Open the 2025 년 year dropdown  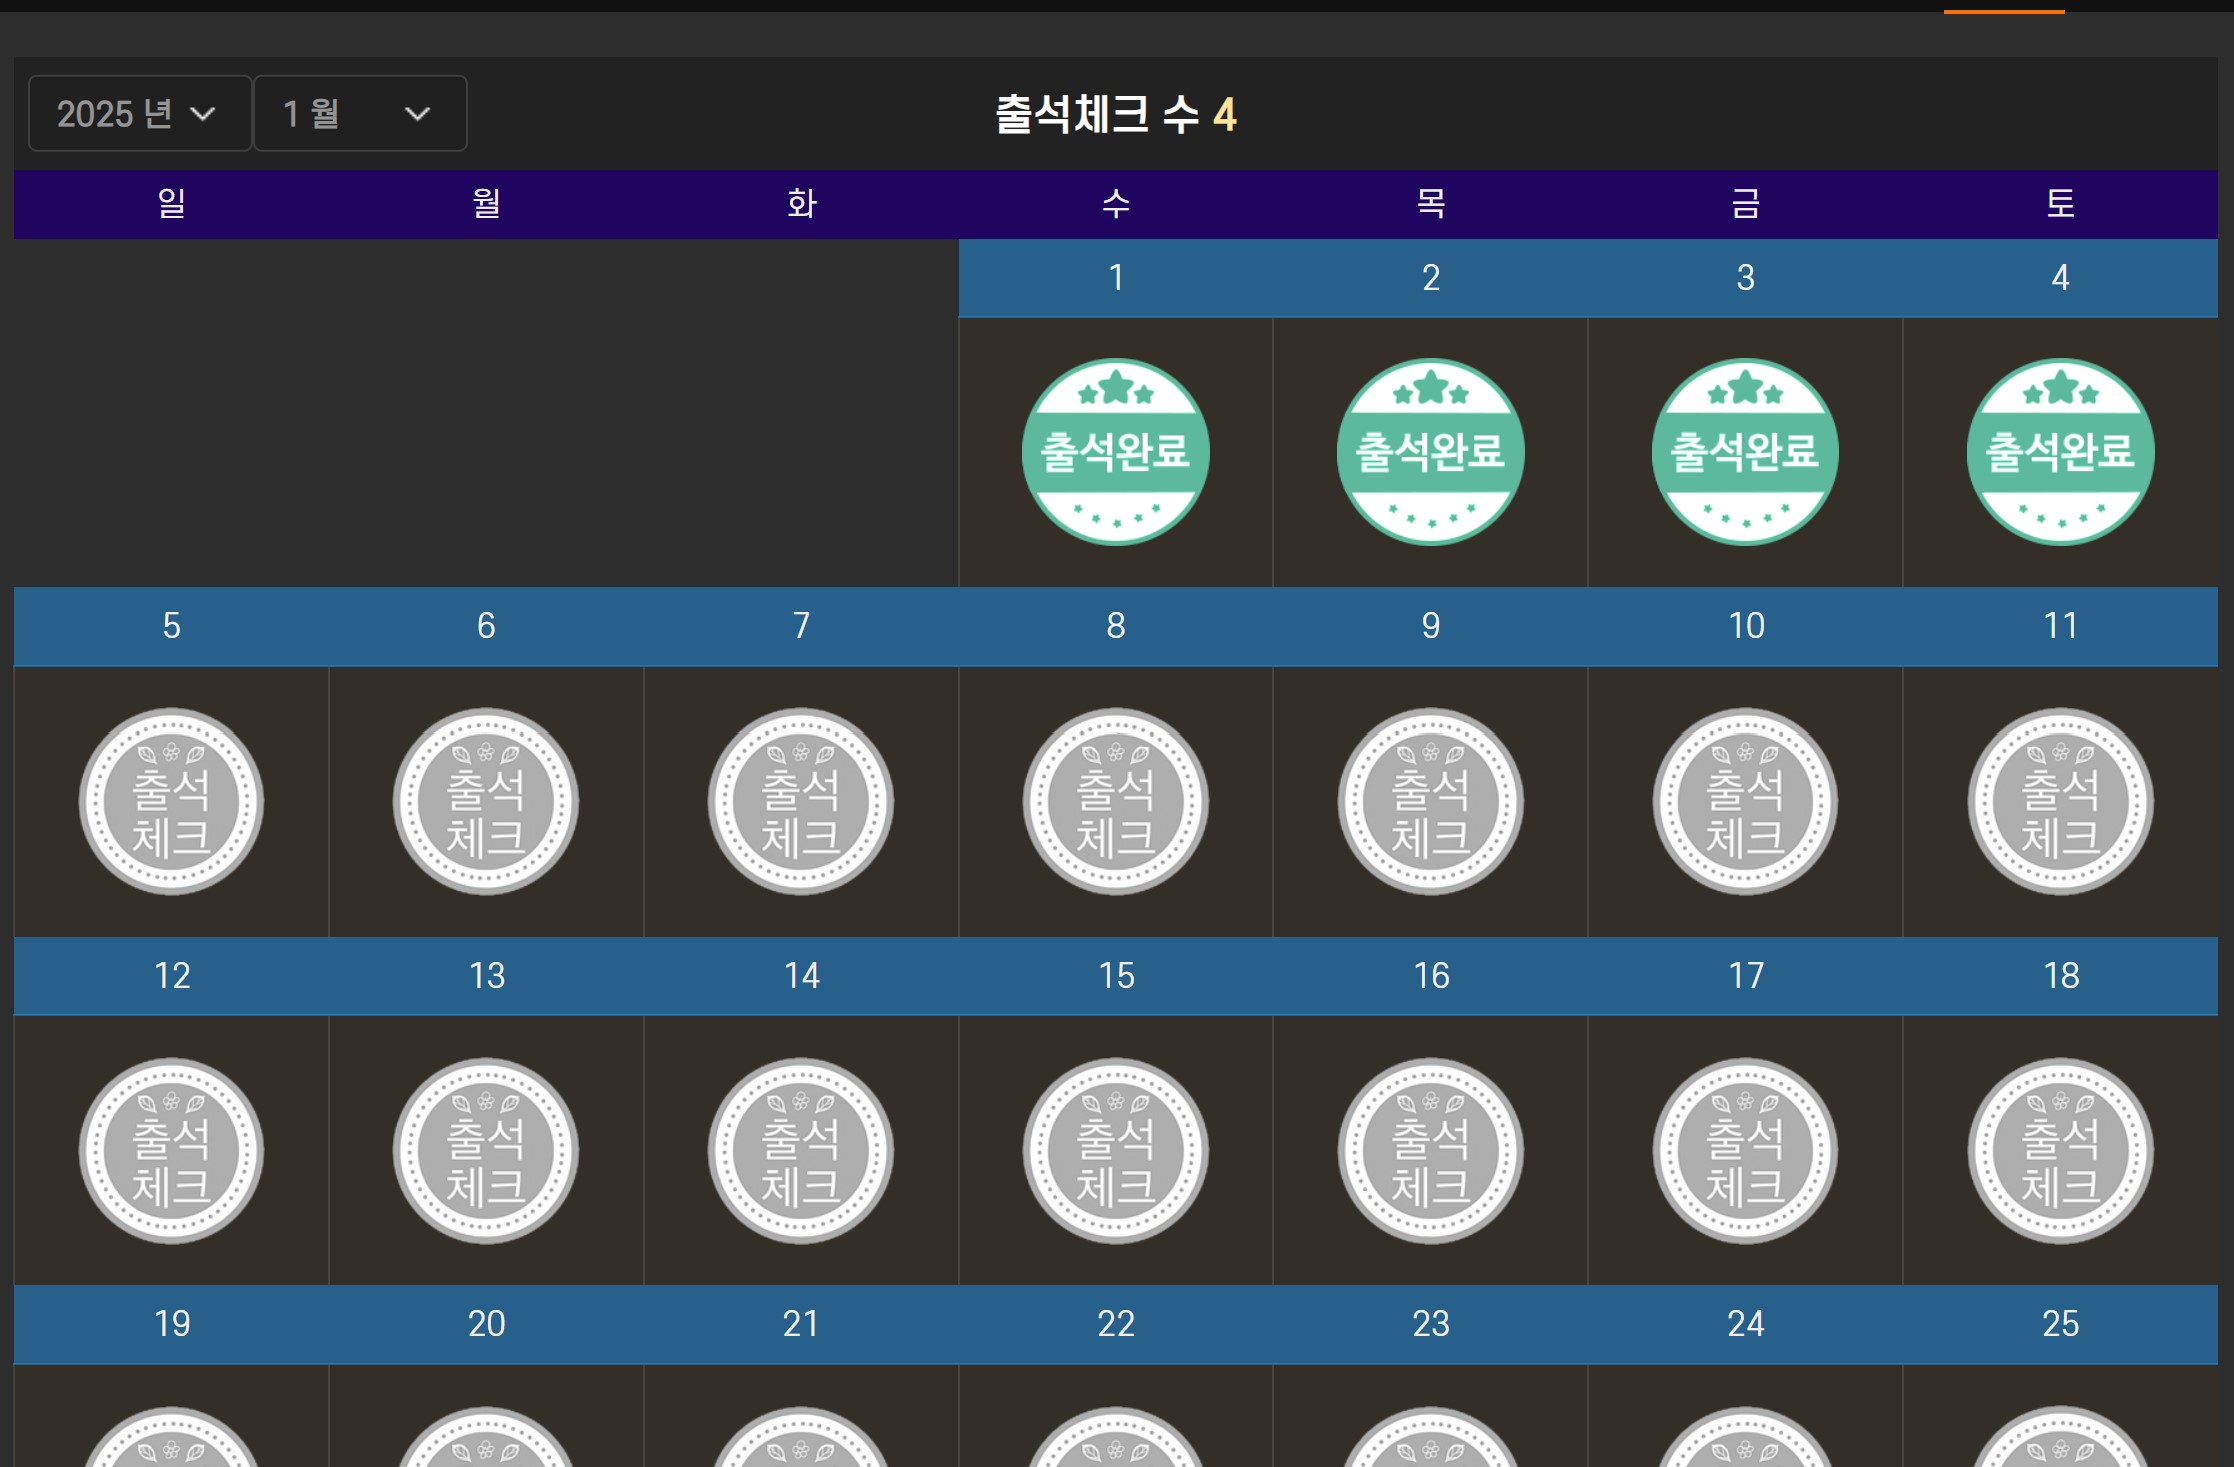coord(140,113)
